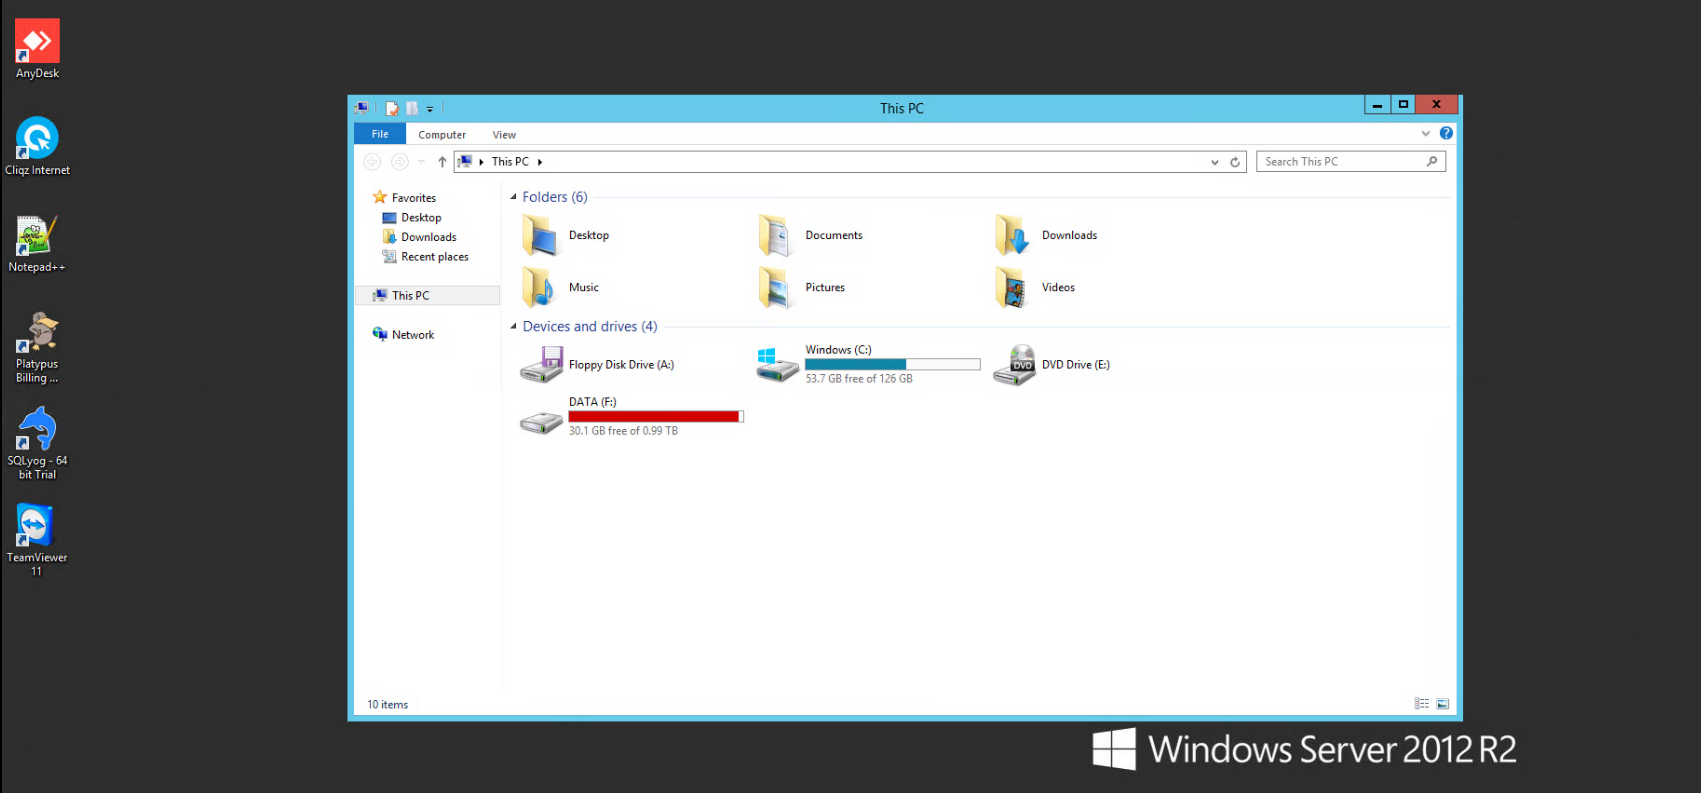Select the Platypus Billing desktop shortcut
1701x793 pixels.
[x=37, y=347]
